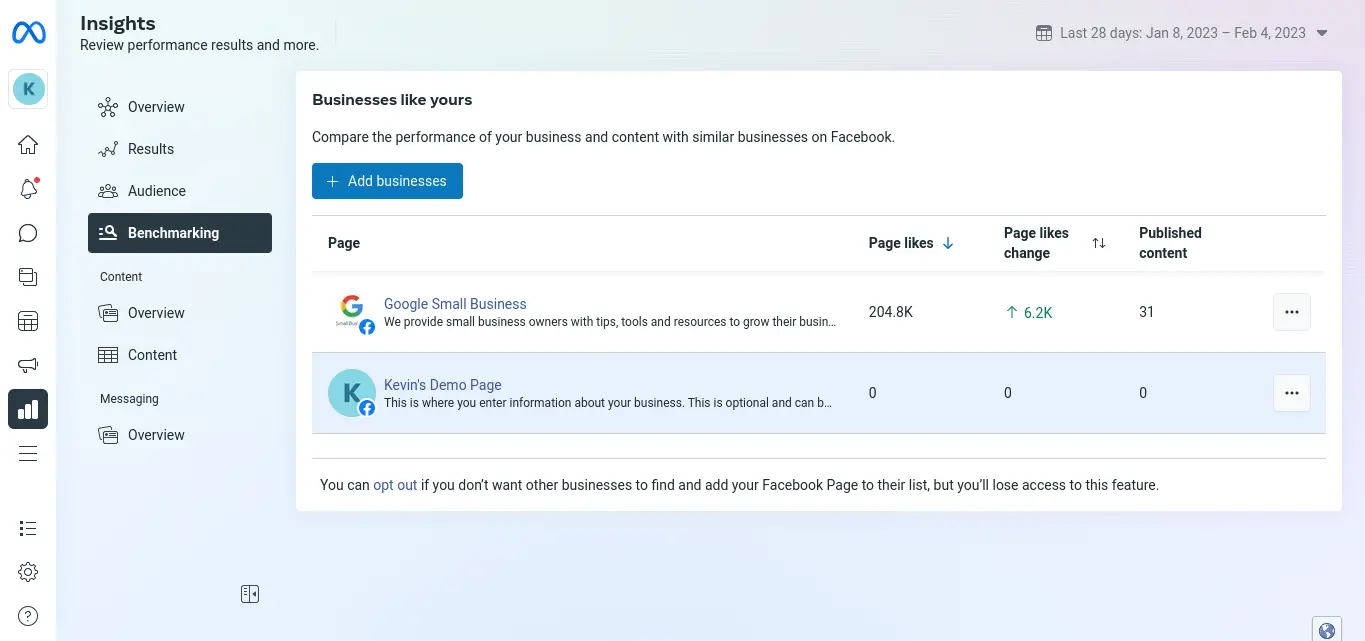Select Insights bar chart icon
1365x641 pixels.
(x=28, y=409)
